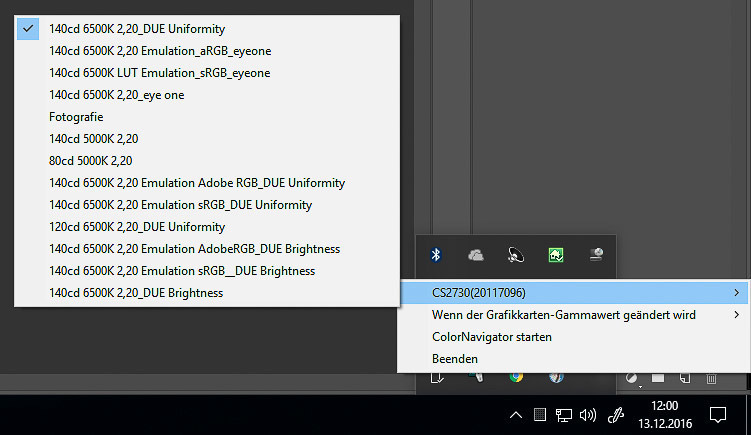Click the trash icon in layers panel
This screenshot has width=751, height=435.
click(x=711, y=378)
